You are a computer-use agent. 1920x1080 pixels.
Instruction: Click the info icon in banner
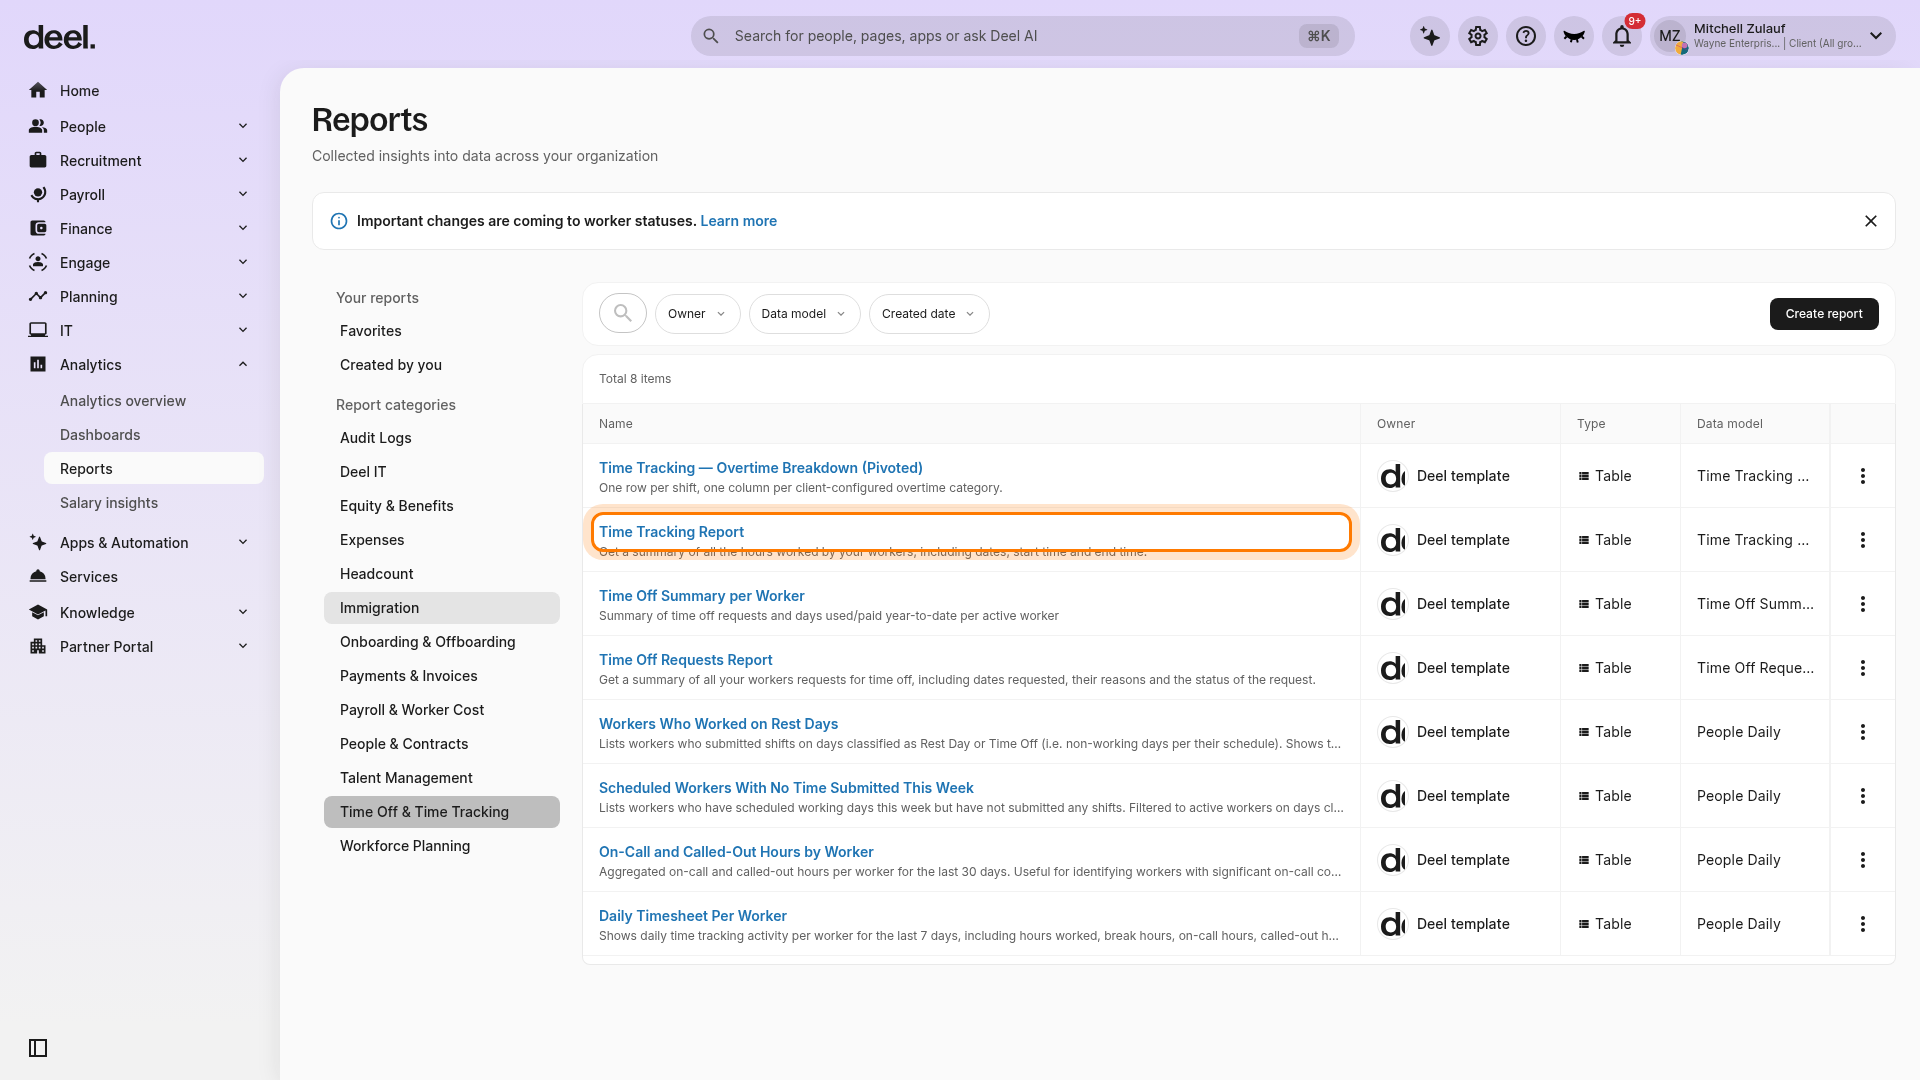pyautogui.click(x=339, y=221)
